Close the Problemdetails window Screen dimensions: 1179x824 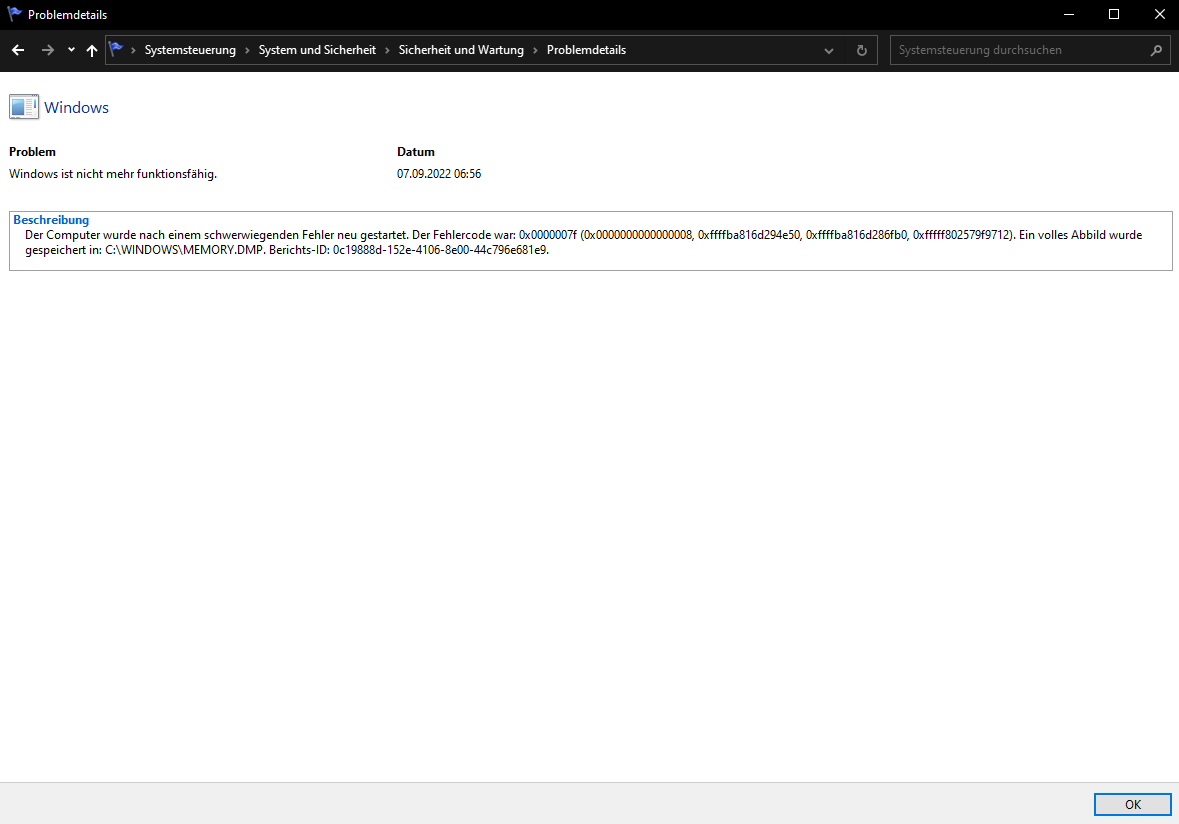click(x=1159, y=14)
